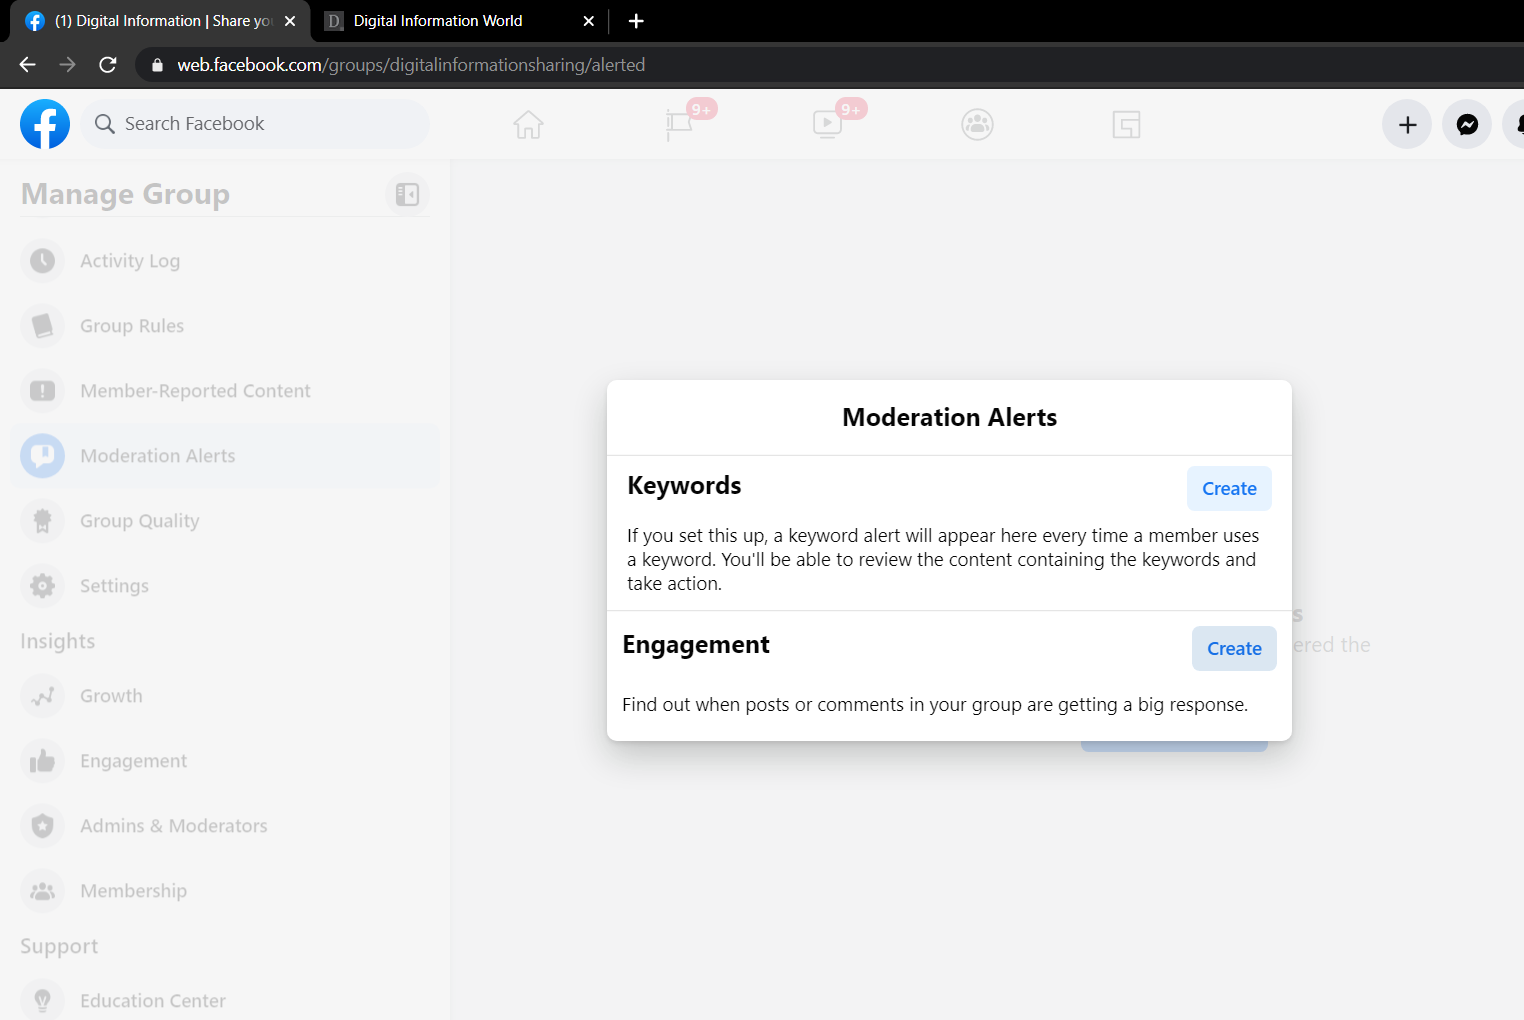Click the Moderation Alerts chat bubble icon
The image size is (1524, 1020).
(42, 455)
